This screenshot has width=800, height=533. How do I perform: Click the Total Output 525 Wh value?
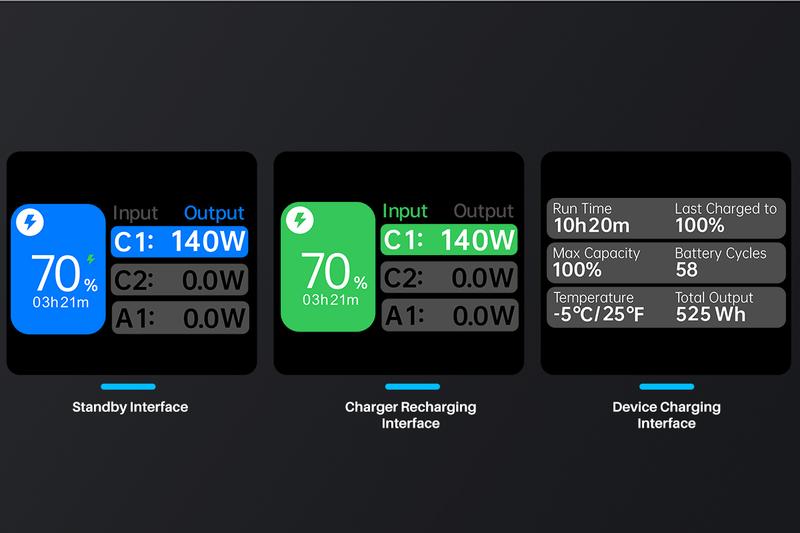711,314
